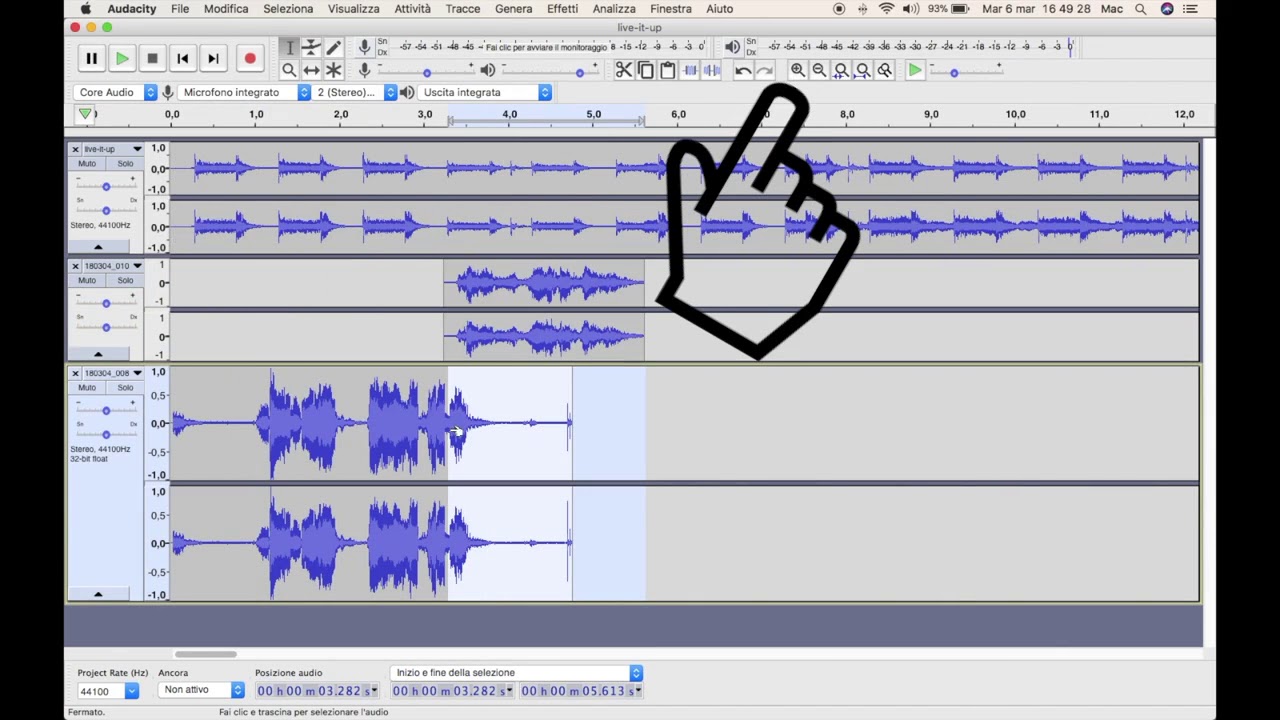Collapse the 180304_010 track
This screenshot has height=720, width=1280.
pos(98,354)
